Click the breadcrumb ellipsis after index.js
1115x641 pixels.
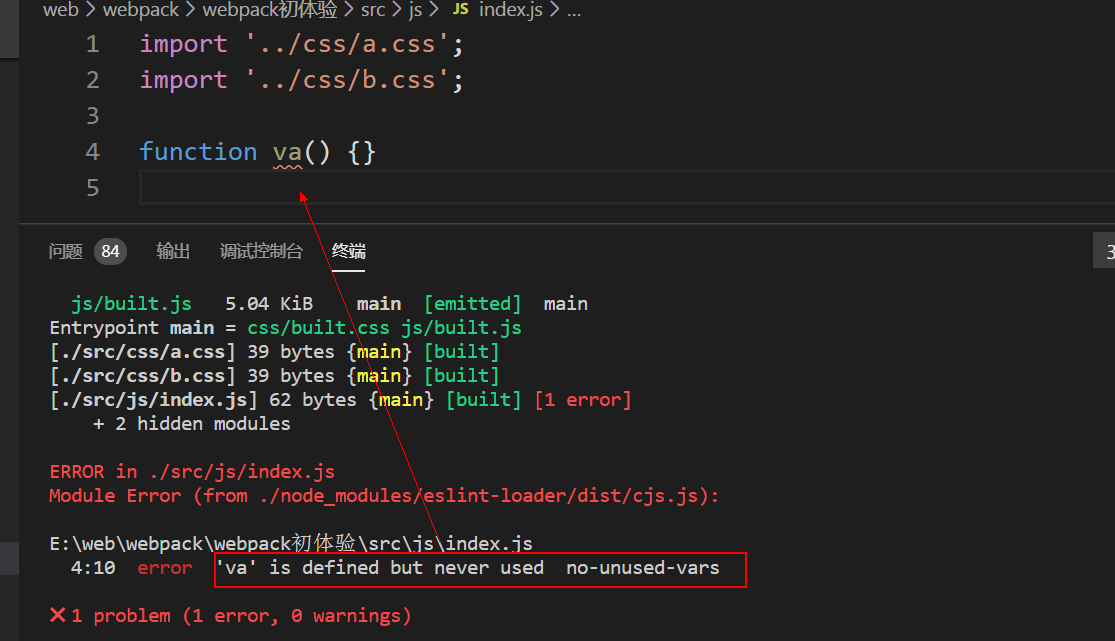point(573,10)
